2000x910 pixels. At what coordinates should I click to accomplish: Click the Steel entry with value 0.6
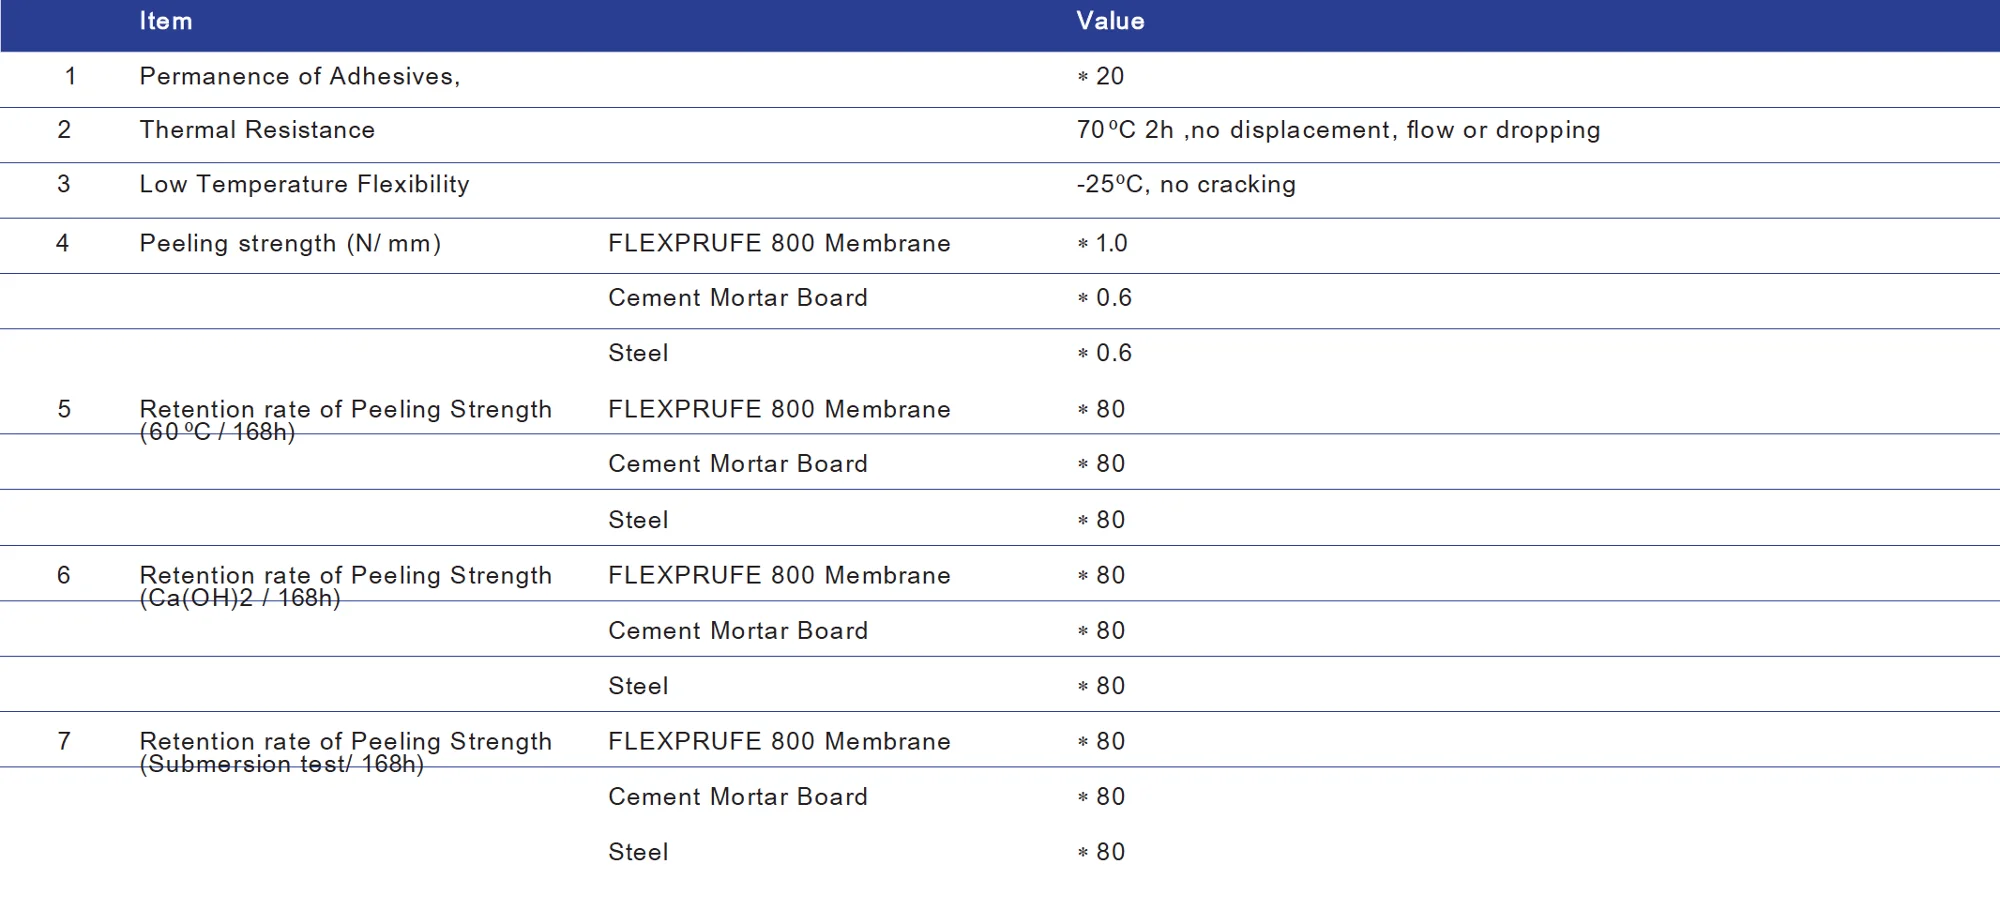(x=638, y=353)
